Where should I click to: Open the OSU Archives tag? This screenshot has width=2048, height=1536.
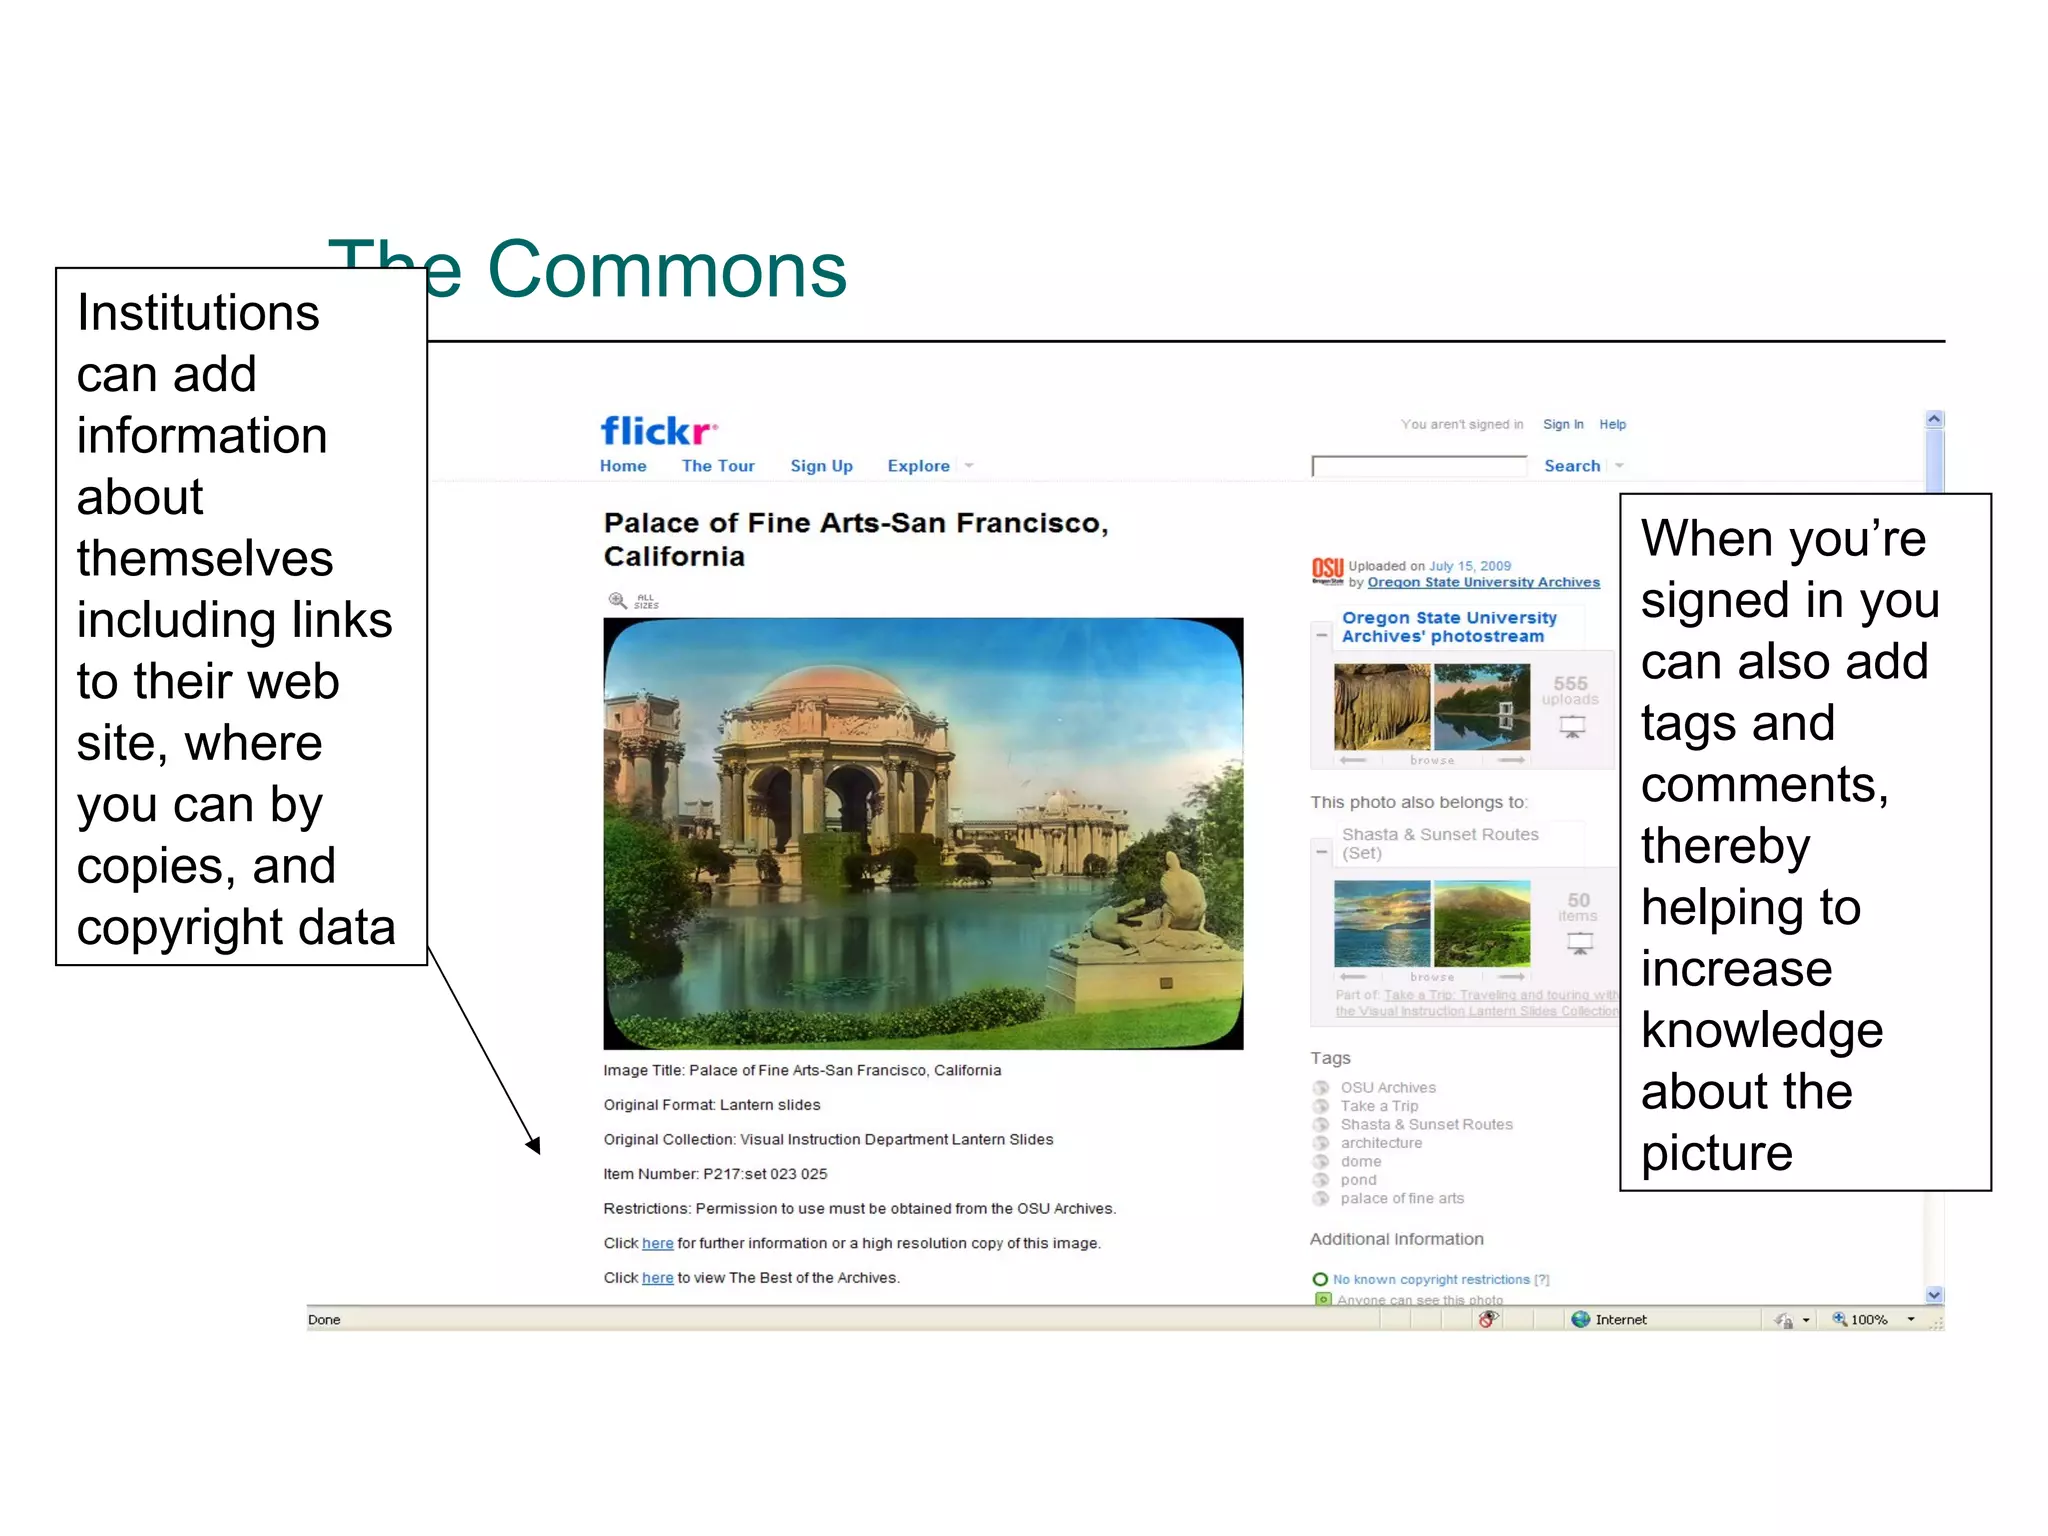point(1388,1087)
